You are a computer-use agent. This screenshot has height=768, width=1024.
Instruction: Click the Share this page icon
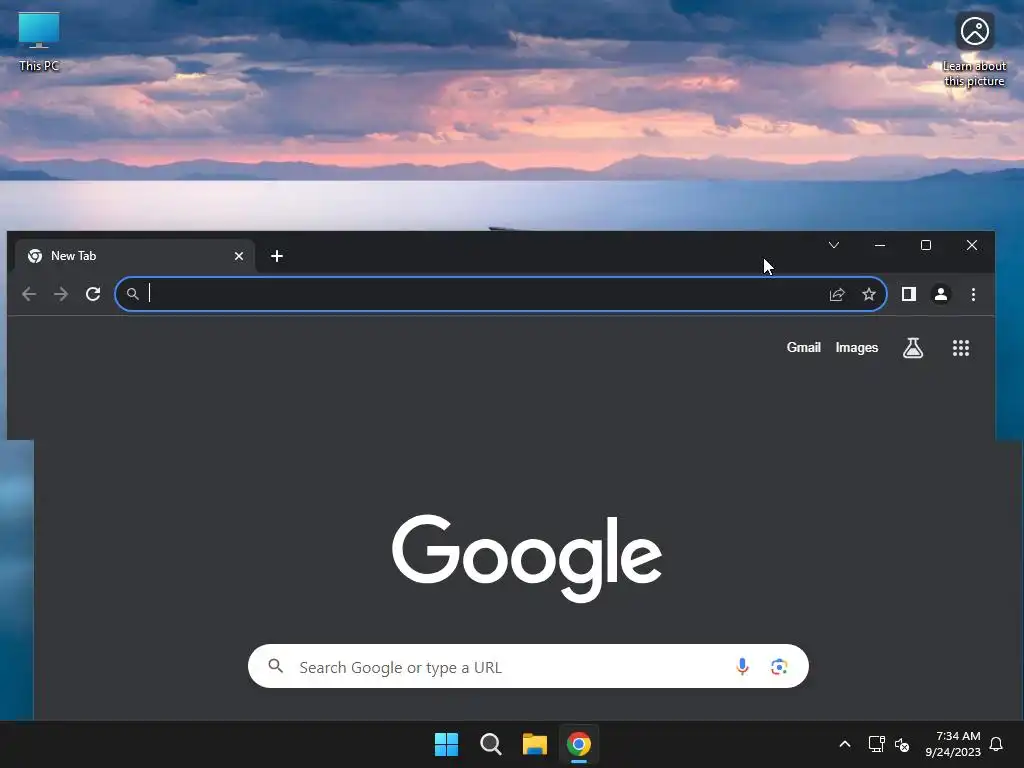[x=837, y=295]
